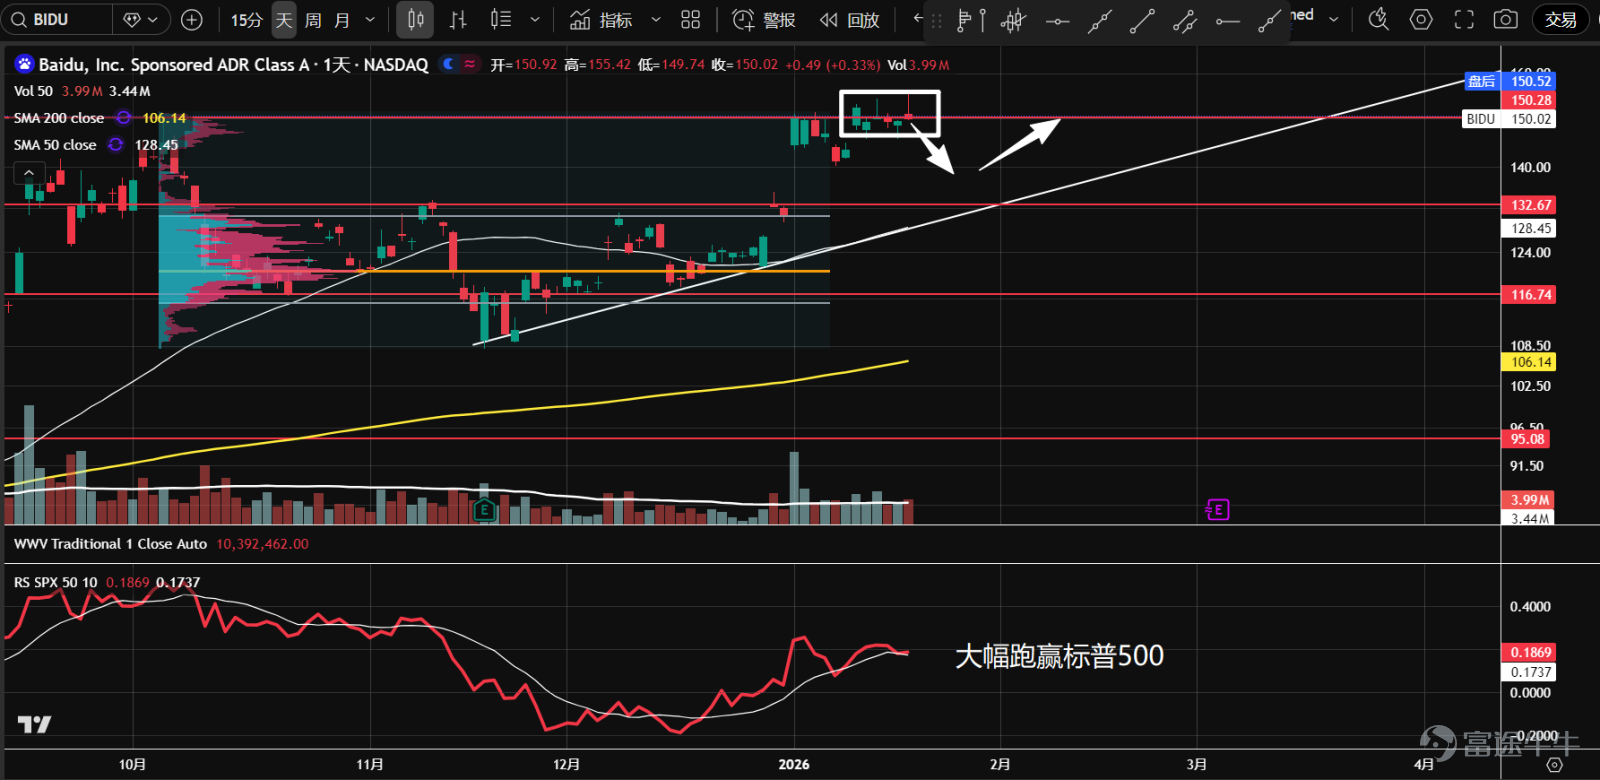Click the 128.45 SMA 50 price label

[x=1529, y=228]
